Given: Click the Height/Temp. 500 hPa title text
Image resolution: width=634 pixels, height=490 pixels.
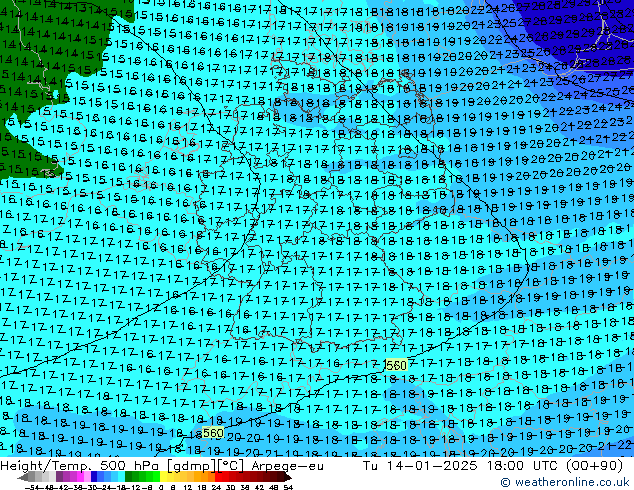Looking at the screenshot, I should coord(82,466).
